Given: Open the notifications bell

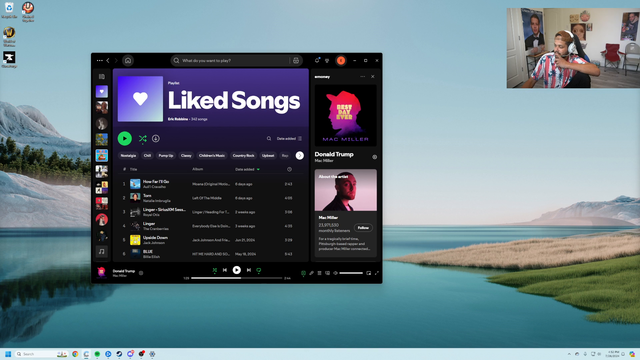Looking at the screenshot, I should click(x=317, y=60).
